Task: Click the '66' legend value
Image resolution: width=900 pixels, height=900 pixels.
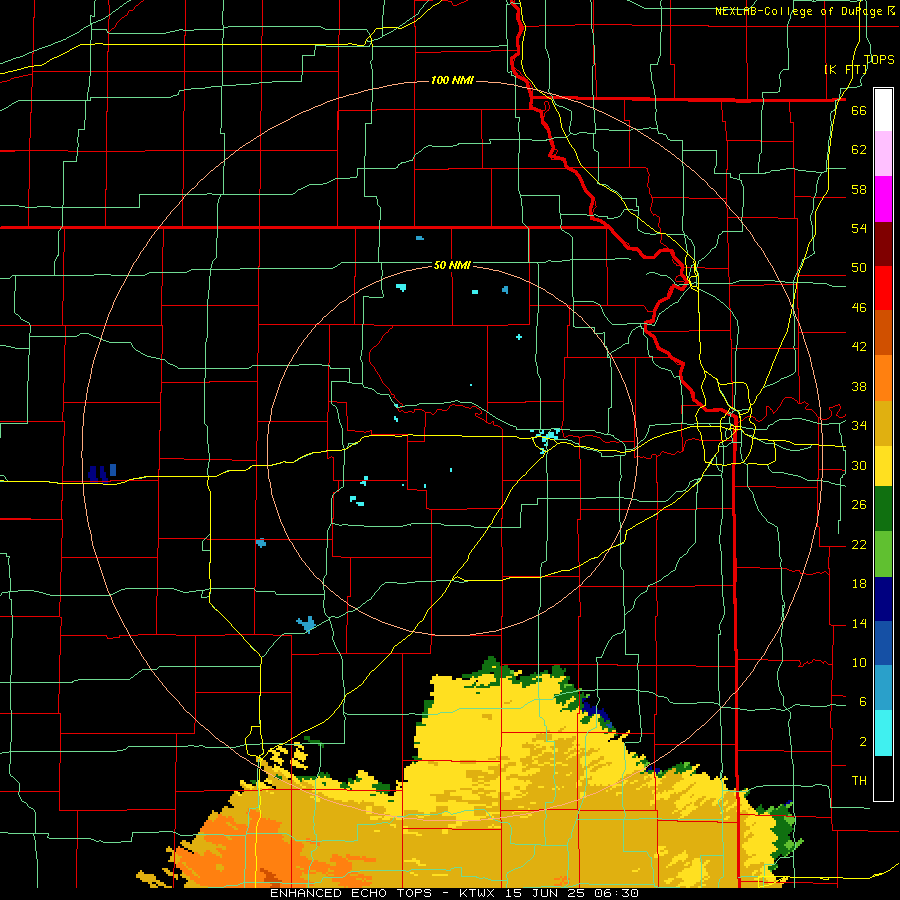Action: click(859, 111)
